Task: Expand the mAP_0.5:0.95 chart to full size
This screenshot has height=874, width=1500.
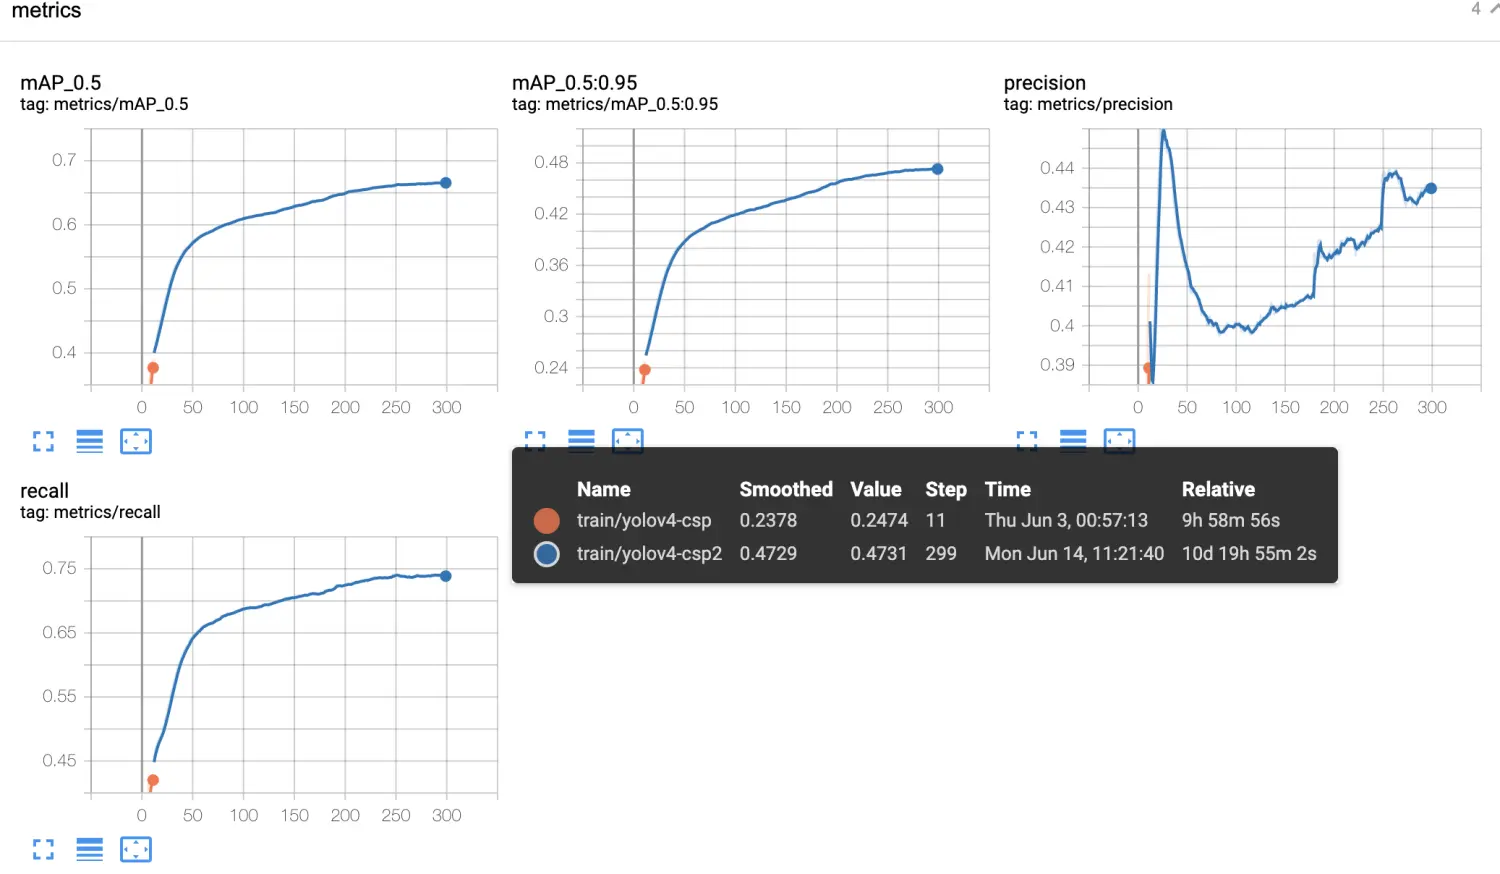Action: [x=535, y=441]
